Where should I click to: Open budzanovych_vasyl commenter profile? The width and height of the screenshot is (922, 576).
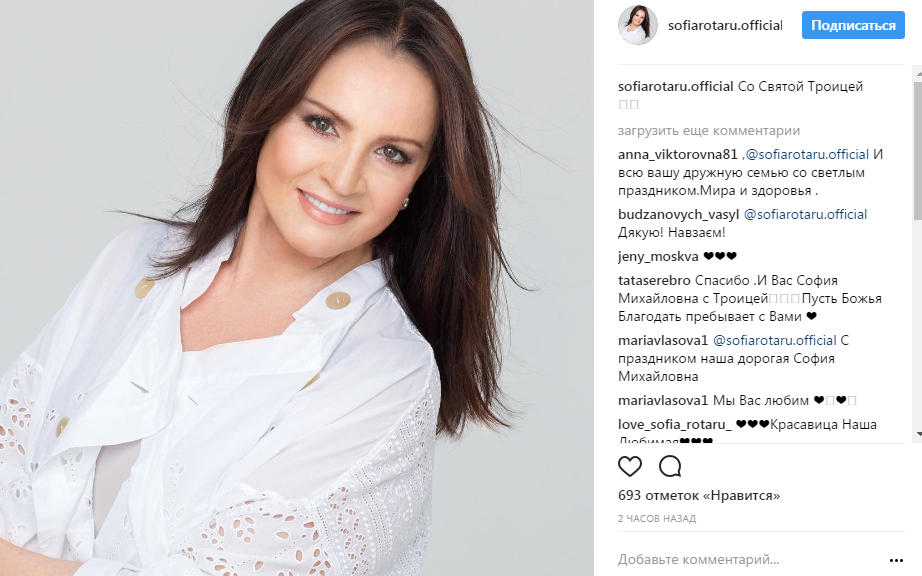tap(679, 215)
